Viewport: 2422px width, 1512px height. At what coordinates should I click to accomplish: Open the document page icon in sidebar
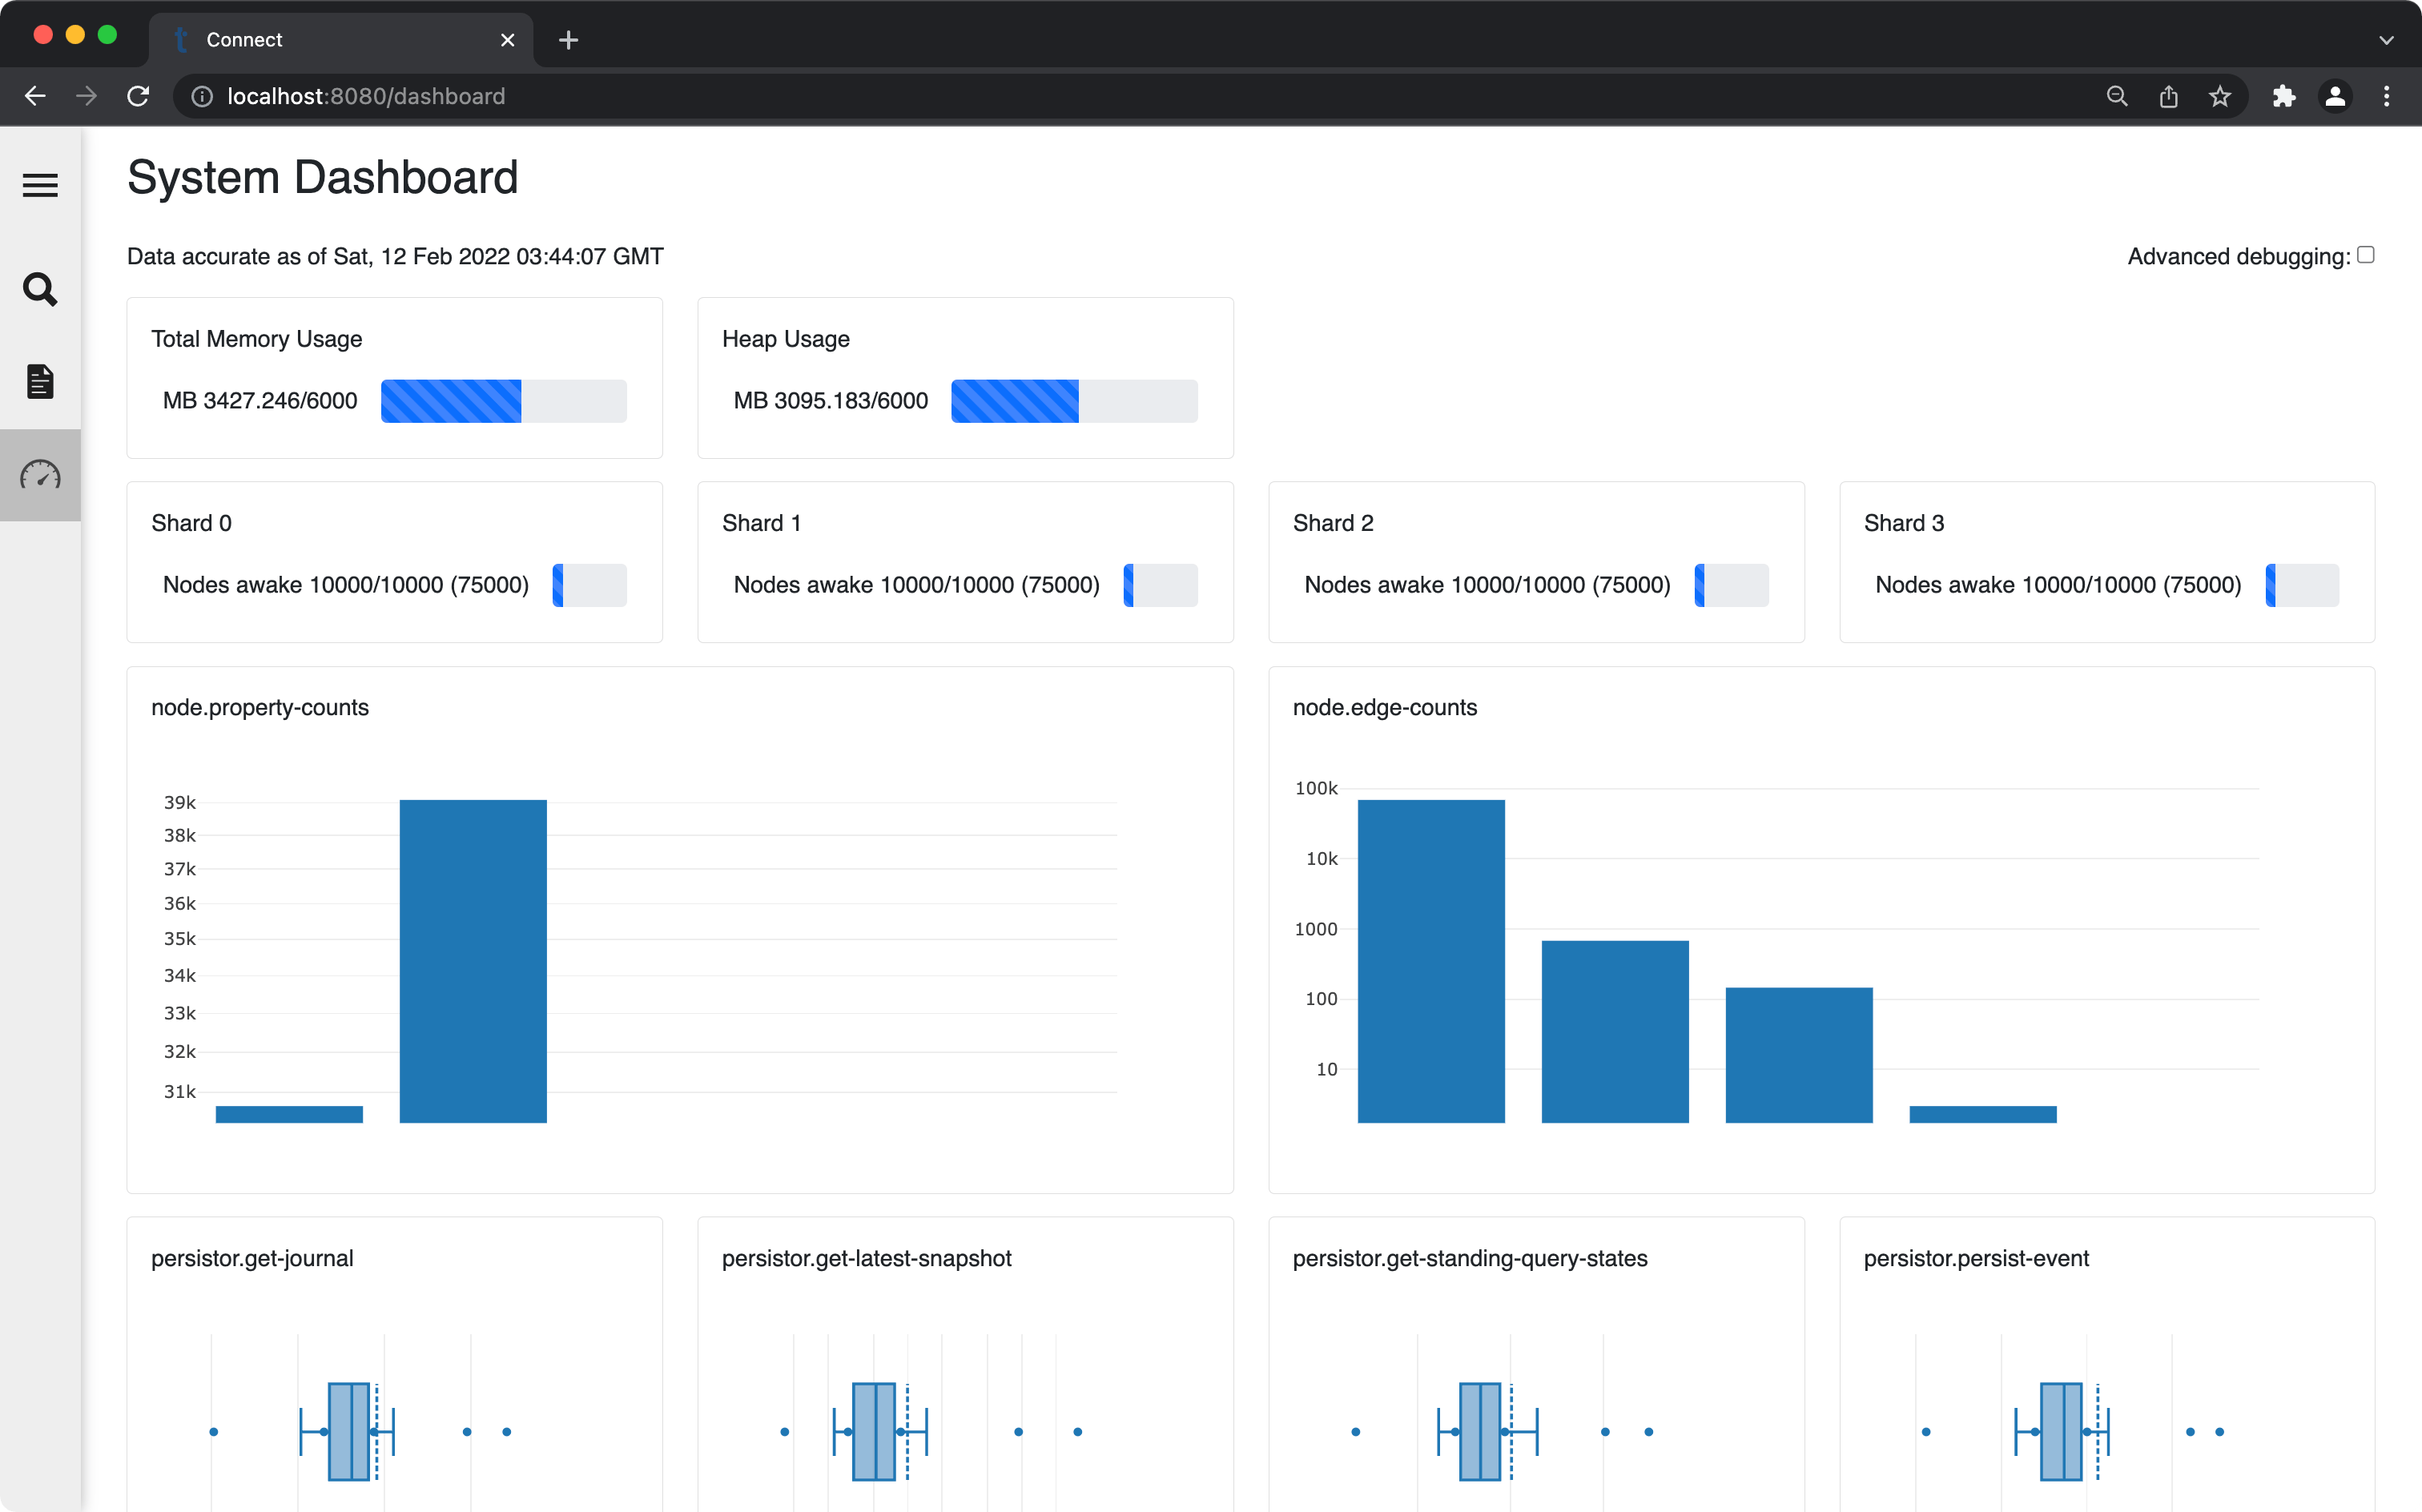[x=40, y=381]
